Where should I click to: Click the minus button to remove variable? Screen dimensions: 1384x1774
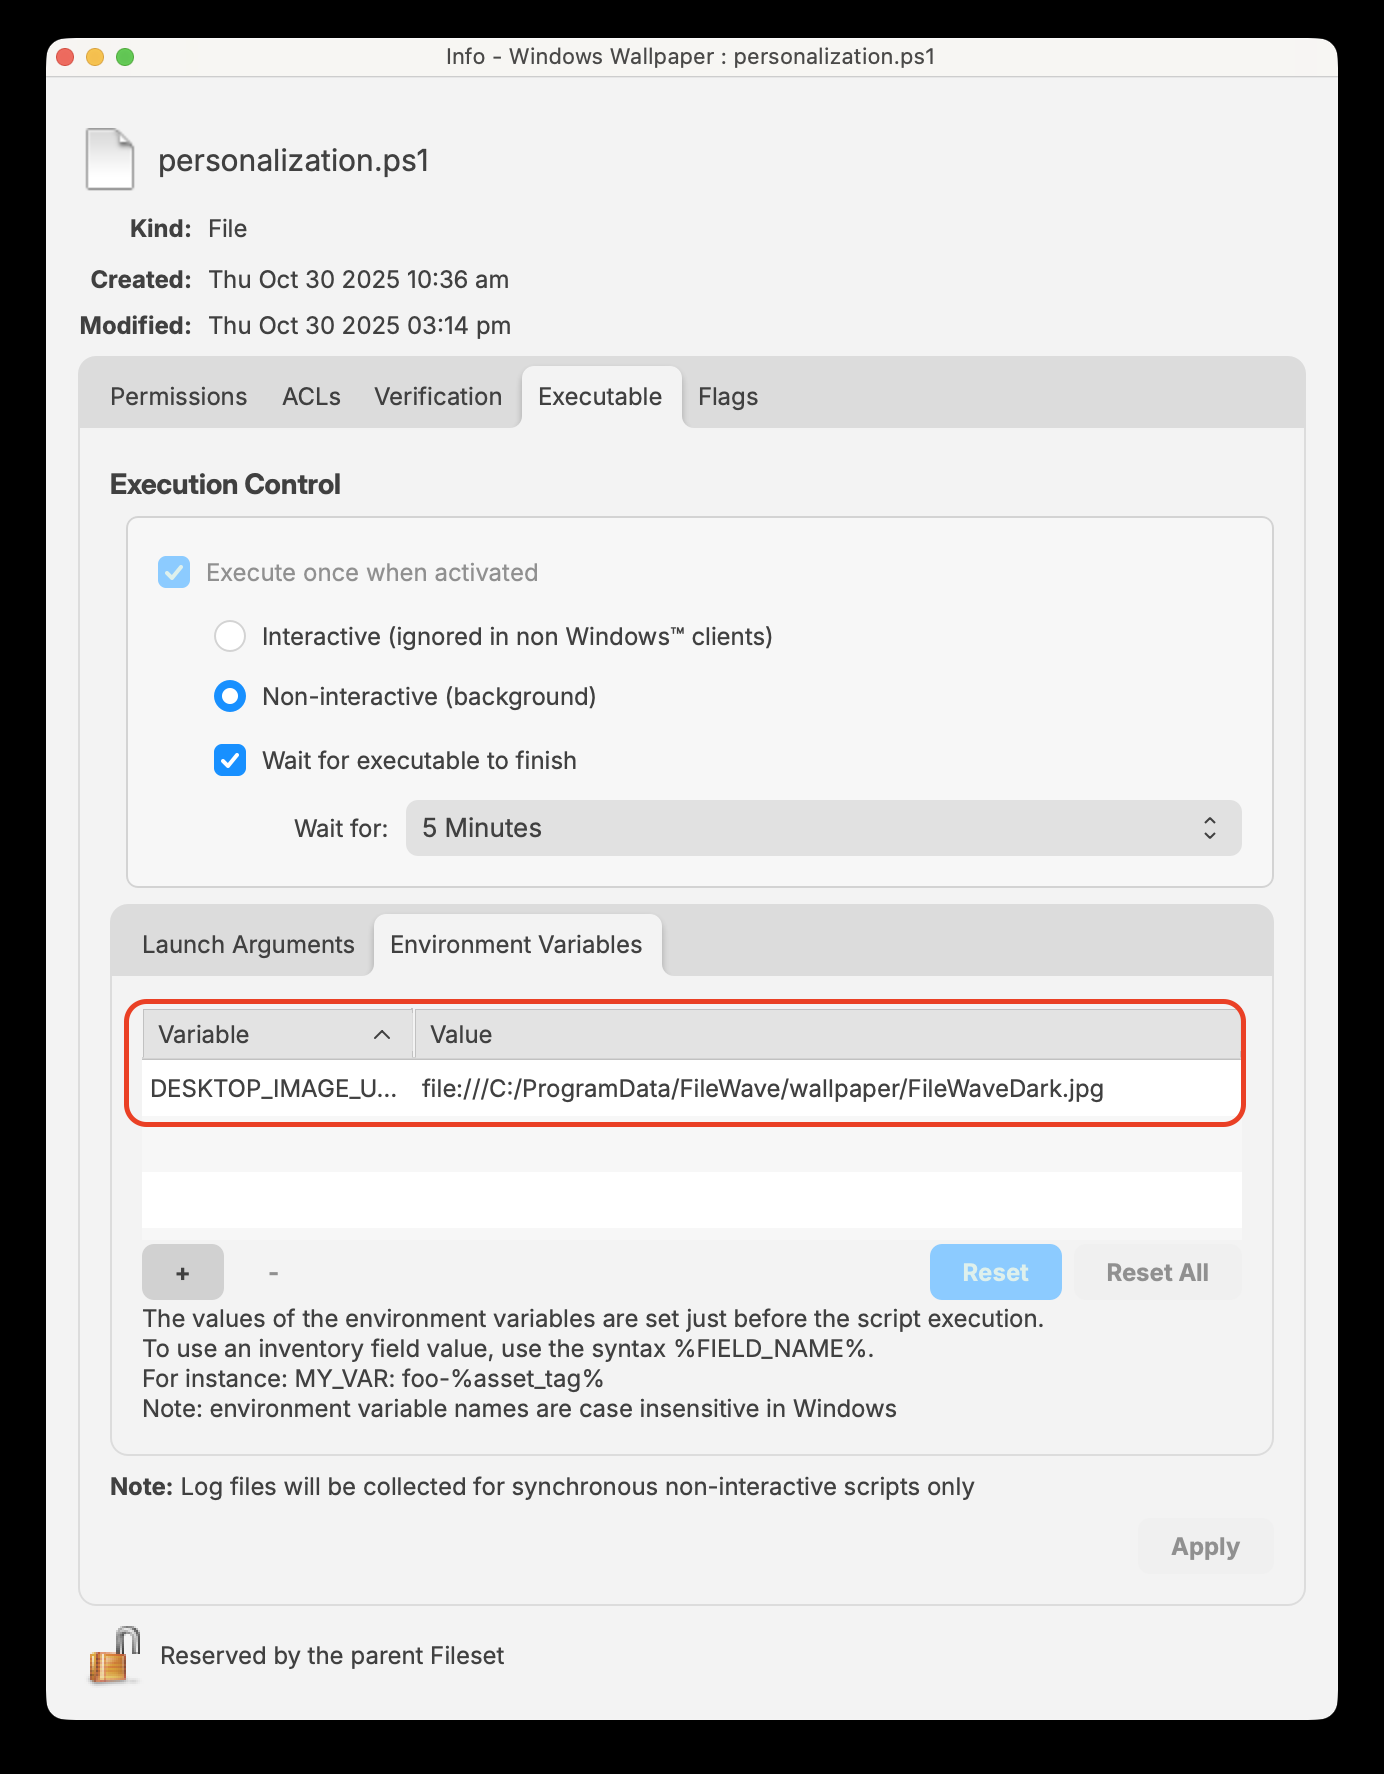(x=273, y=1272)
